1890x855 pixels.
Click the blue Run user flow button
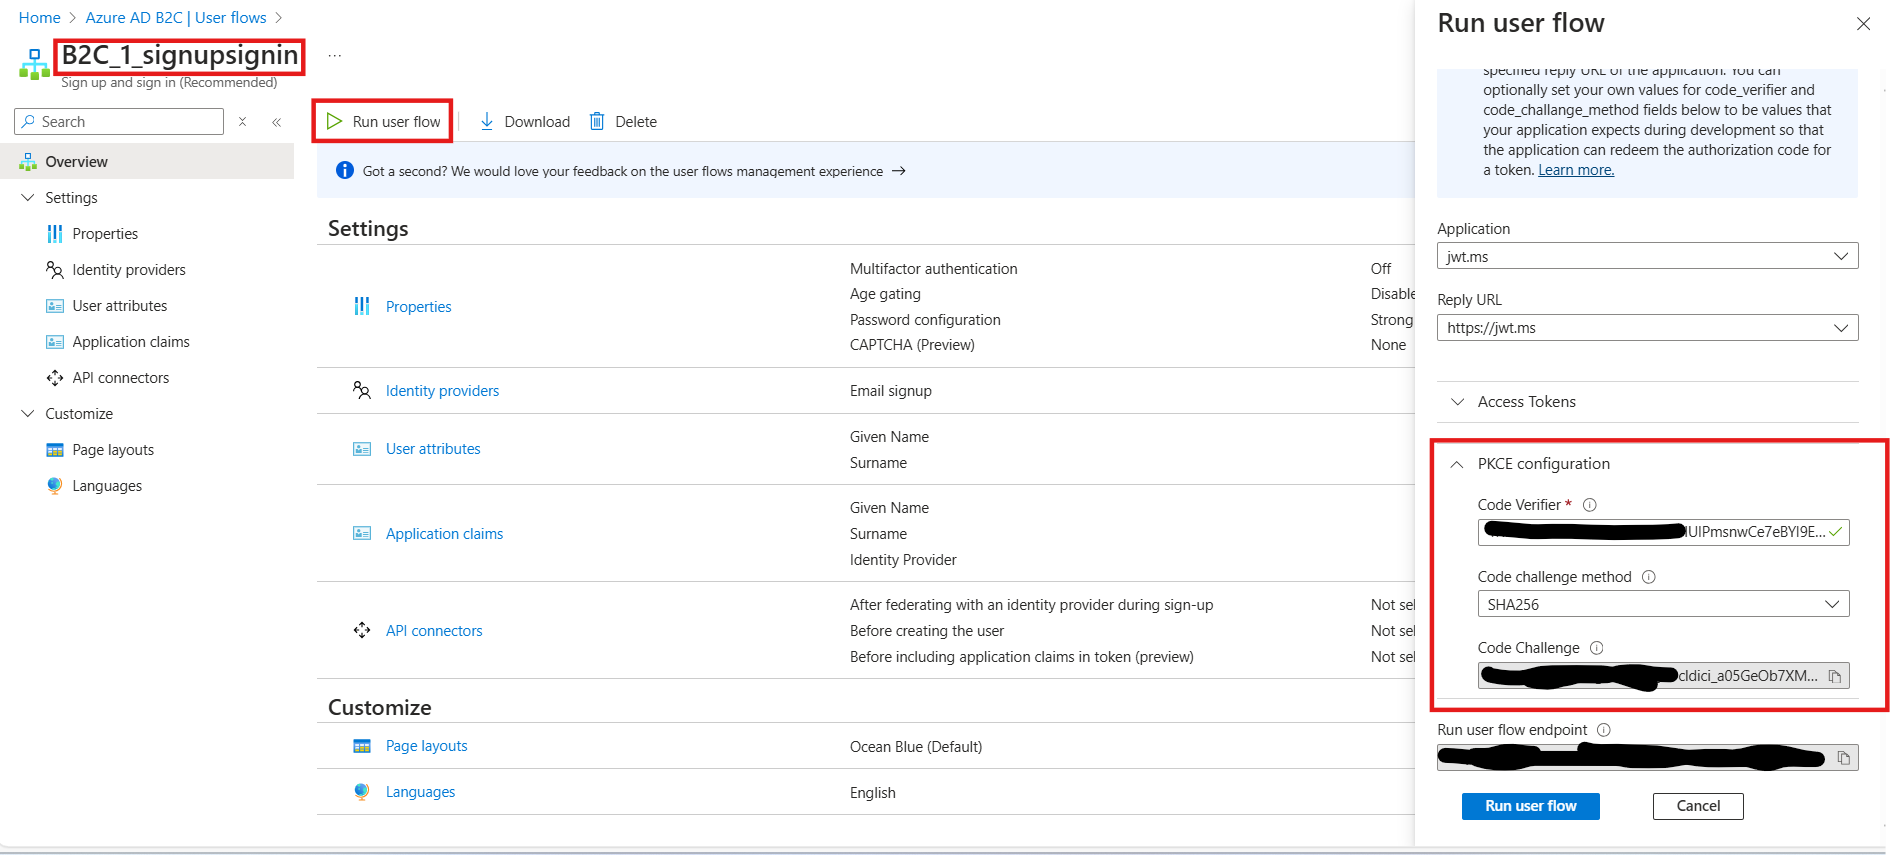[1530, 806]
